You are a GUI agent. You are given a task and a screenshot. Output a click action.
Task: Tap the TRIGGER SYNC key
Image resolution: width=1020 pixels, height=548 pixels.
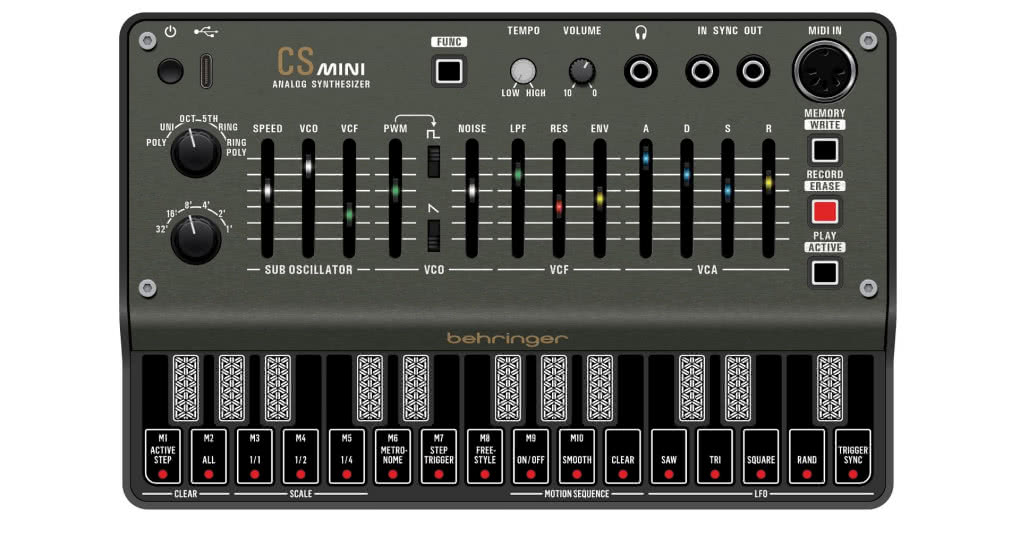(x=853, y=456)
